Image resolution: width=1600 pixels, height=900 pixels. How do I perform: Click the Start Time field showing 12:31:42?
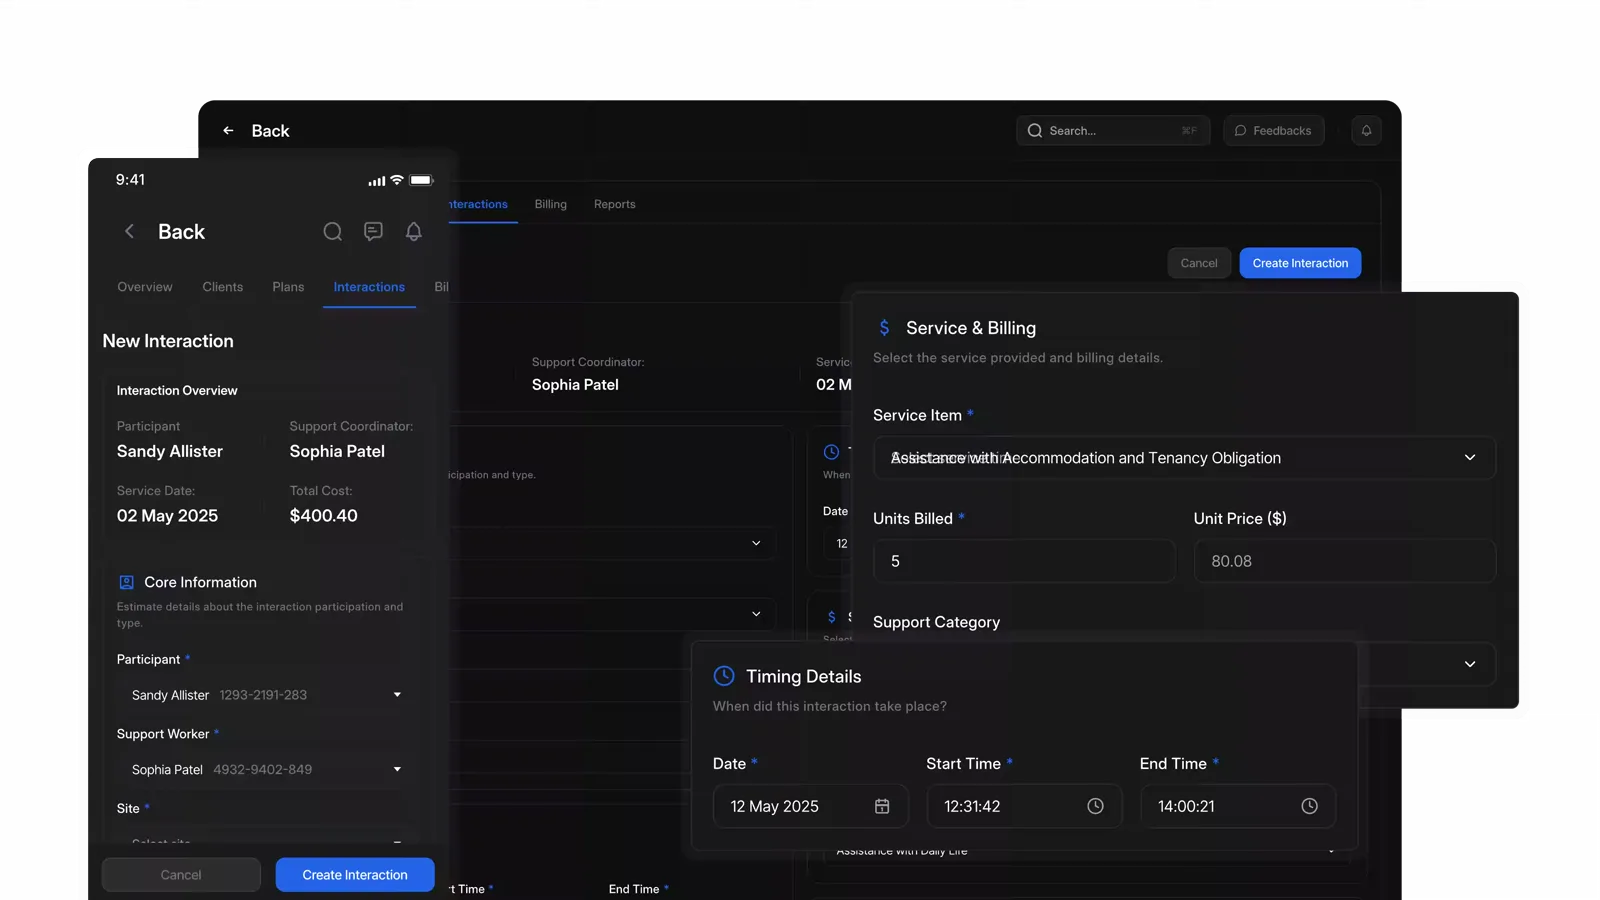pos(1025,806)
